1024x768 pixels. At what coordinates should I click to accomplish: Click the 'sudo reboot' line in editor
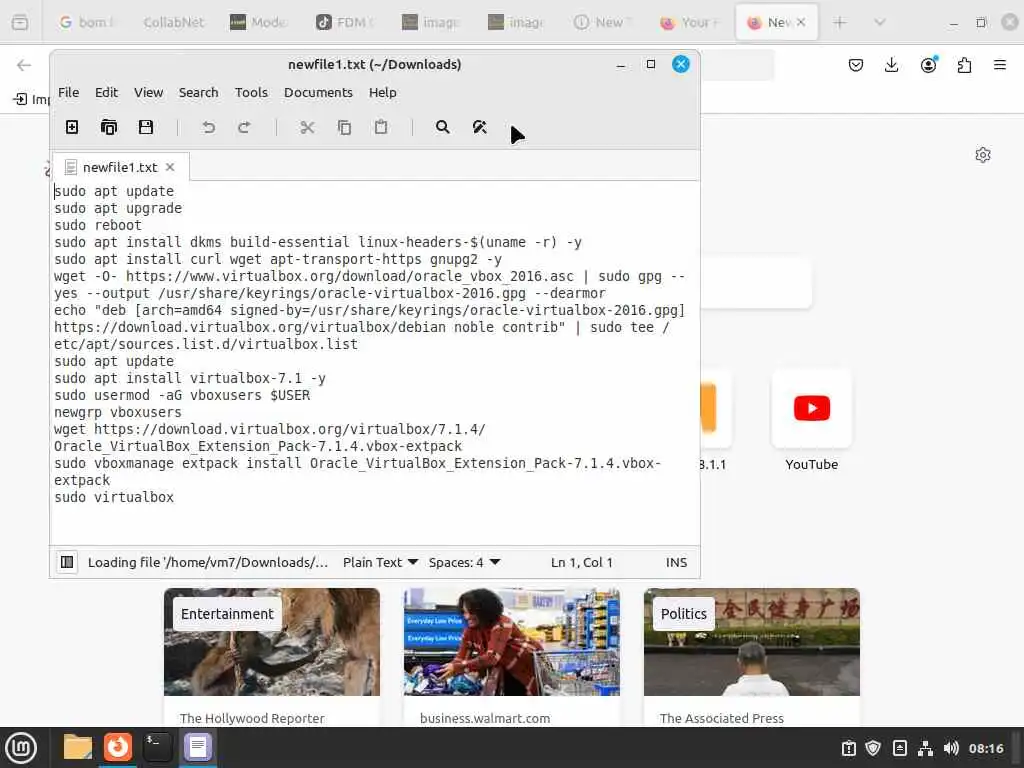coord(97,225)
